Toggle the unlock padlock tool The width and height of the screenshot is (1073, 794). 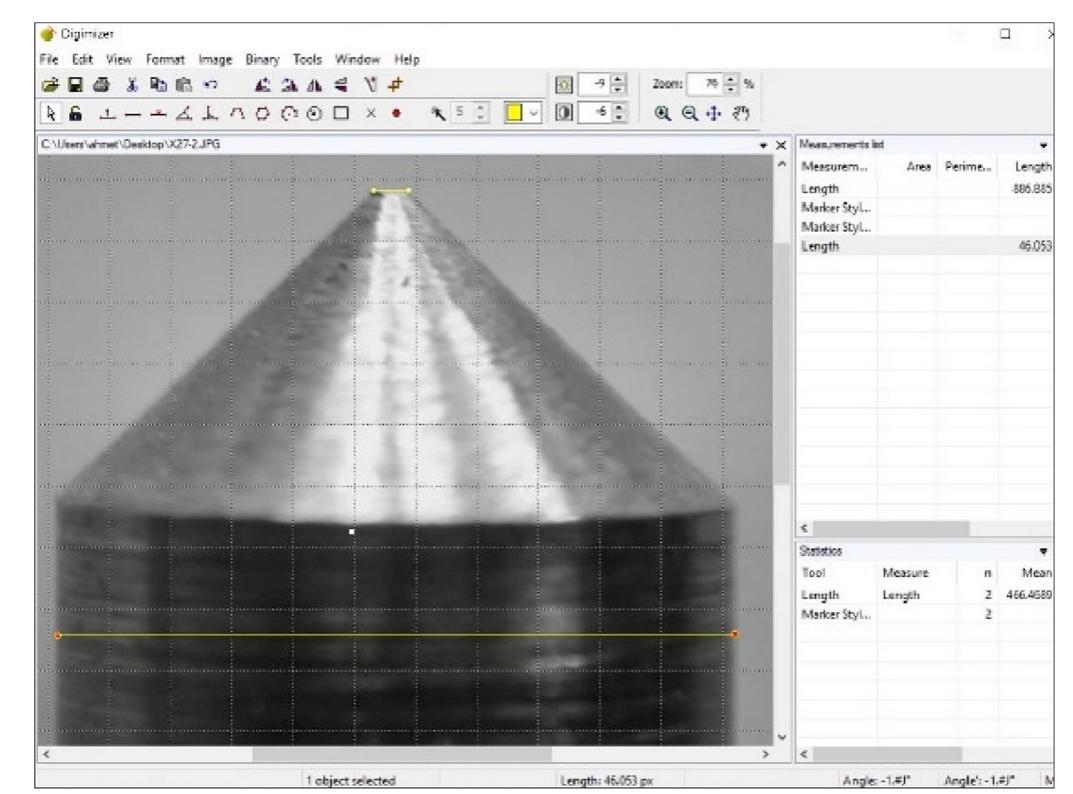(x=76, y=113)
